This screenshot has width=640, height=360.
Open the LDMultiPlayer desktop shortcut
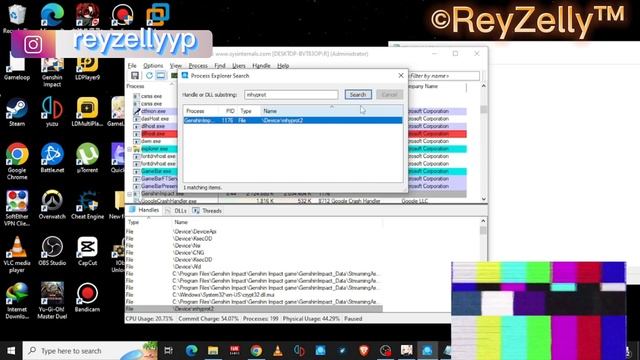(x=87, y=112)
